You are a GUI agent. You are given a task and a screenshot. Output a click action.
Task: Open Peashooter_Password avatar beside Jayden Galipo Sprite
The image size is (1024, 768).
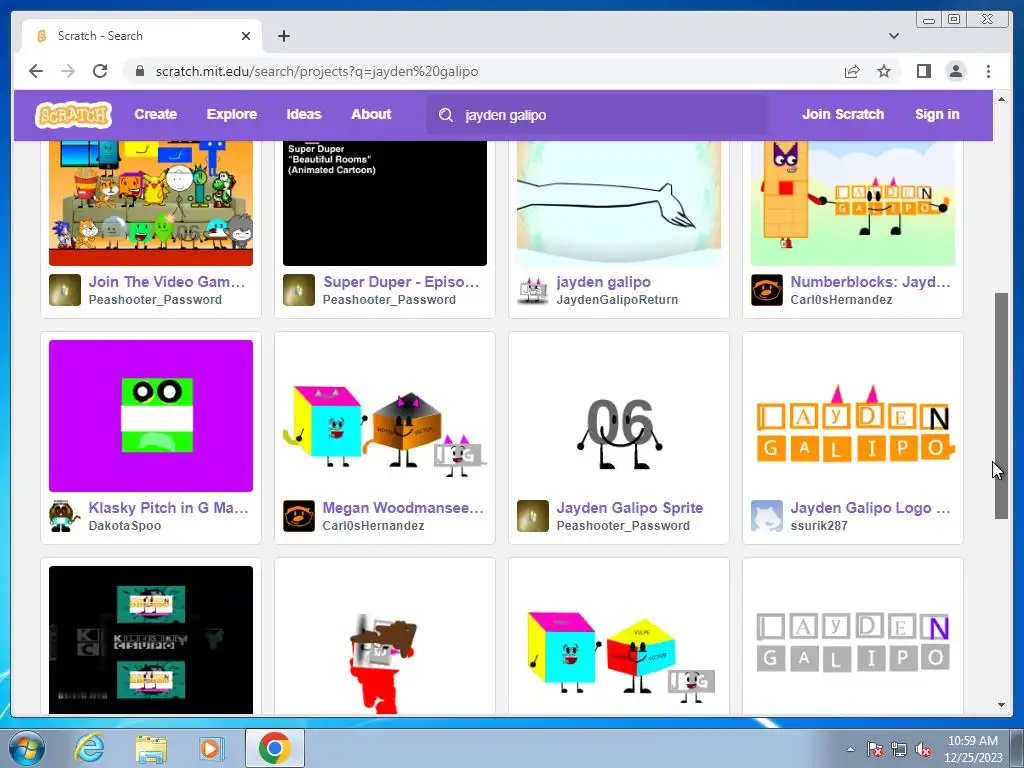(x=532, y=516)
